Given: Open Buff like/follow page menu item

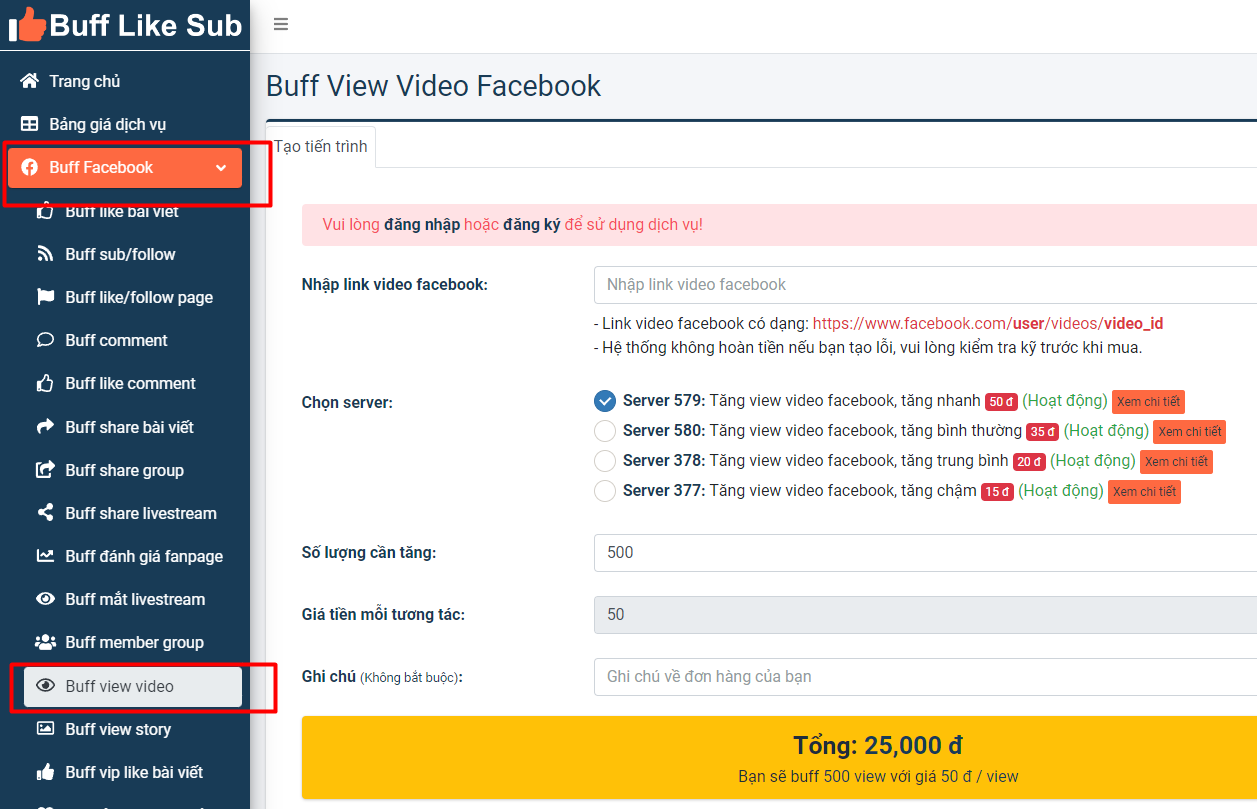Looking at the screenshot, I should 133,297.
